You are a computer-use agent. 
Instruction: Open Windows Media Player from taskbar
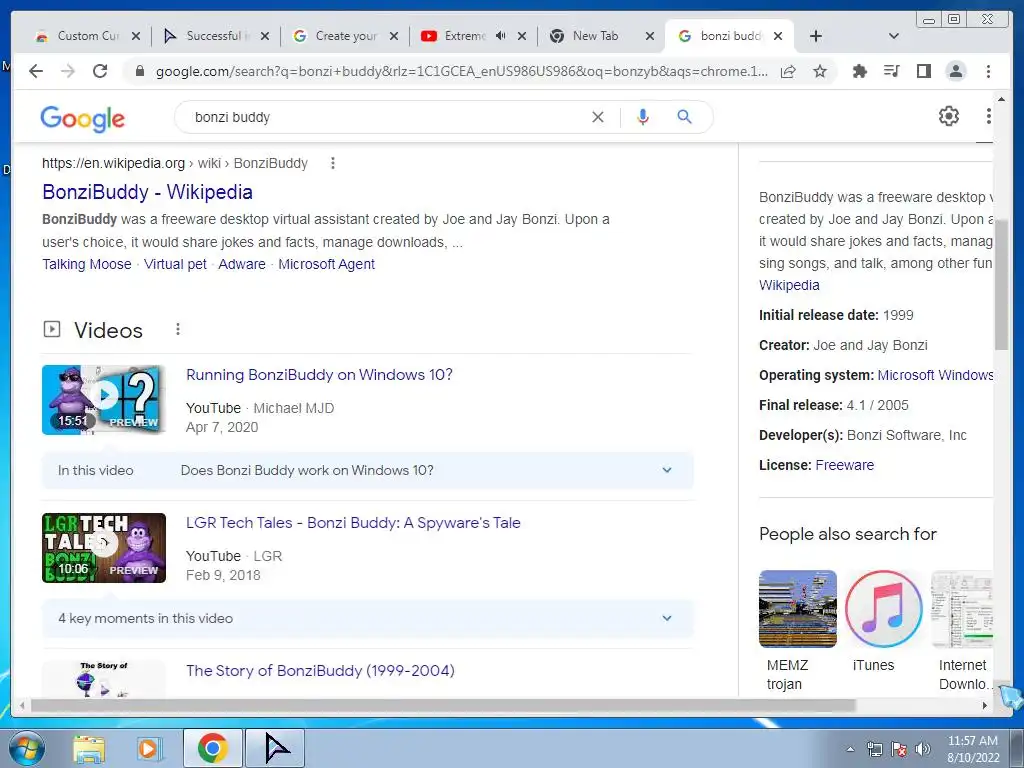click(x=150, y=749)
